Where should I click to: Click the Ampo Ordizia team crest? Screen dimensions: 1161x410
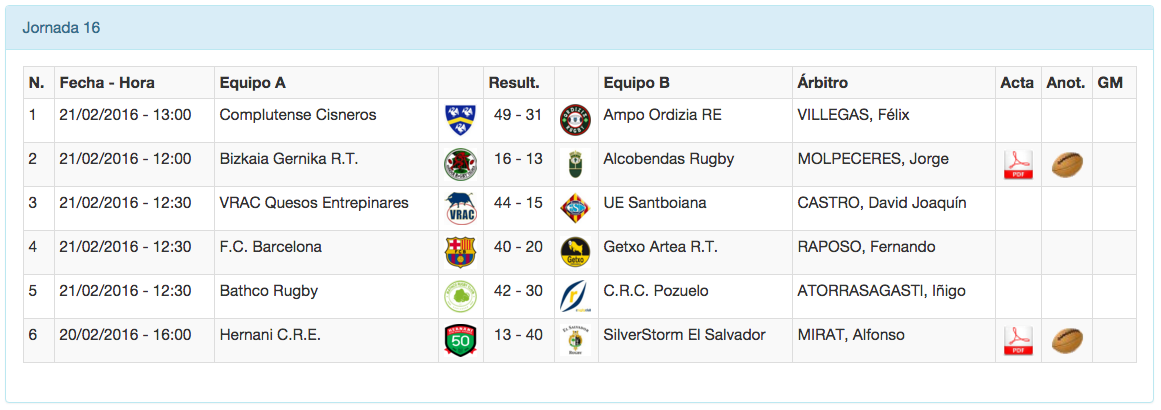point(575,121)
